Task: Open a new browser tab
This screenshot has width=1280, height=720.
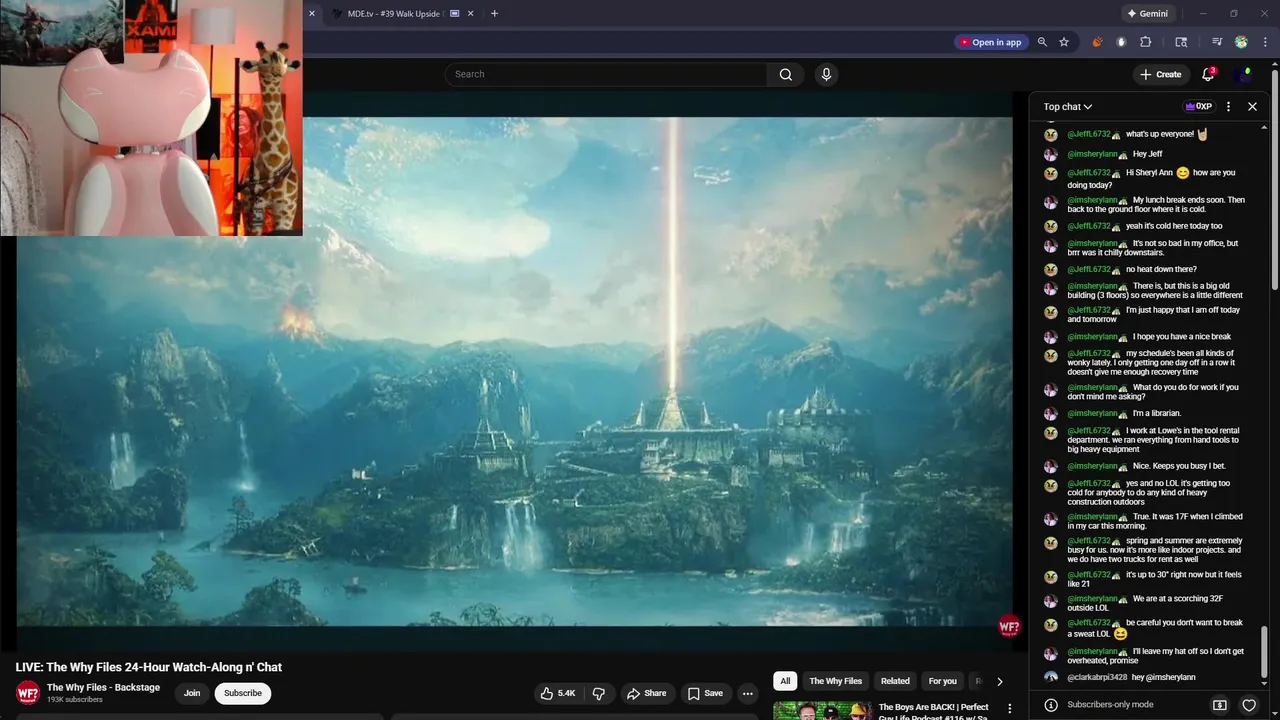Action: click(x=494, y=13)
